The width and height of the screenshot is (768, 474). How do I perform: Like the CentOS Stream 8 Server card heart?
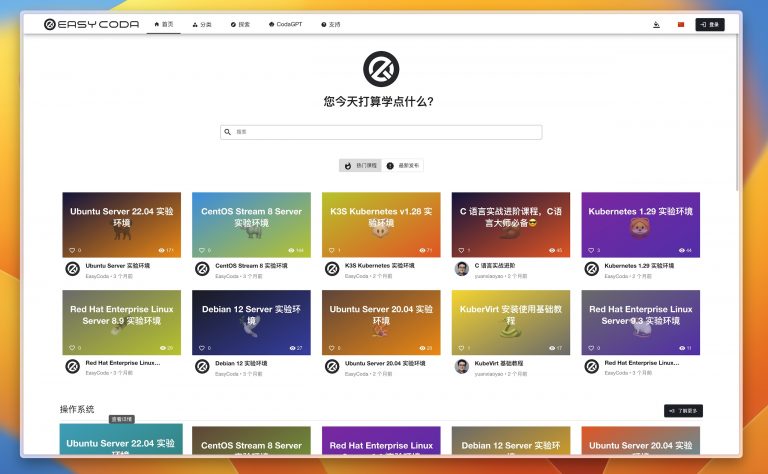pos(202,250)
